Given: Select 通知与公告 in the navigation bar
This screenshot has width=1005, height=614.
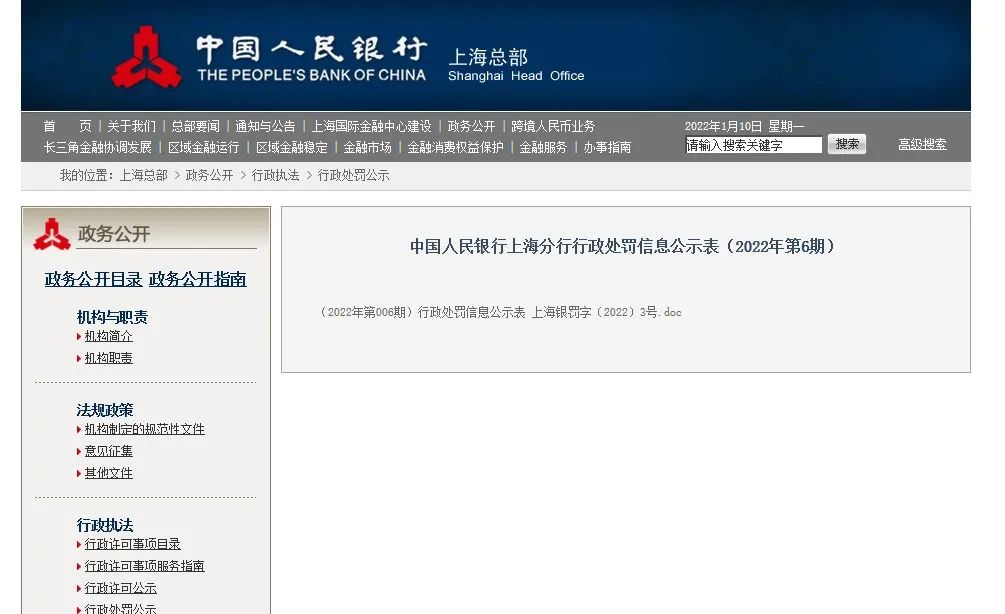Looking at the screenshot, I should [265, 126].
